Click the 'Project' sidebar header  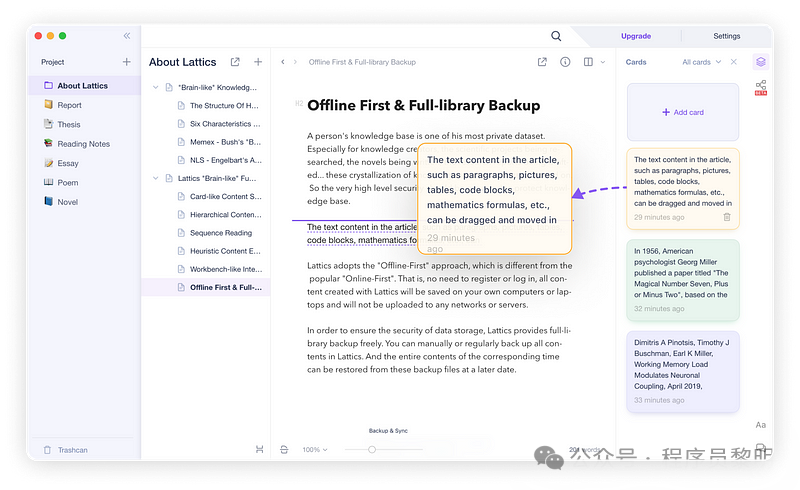pos(53,62)
